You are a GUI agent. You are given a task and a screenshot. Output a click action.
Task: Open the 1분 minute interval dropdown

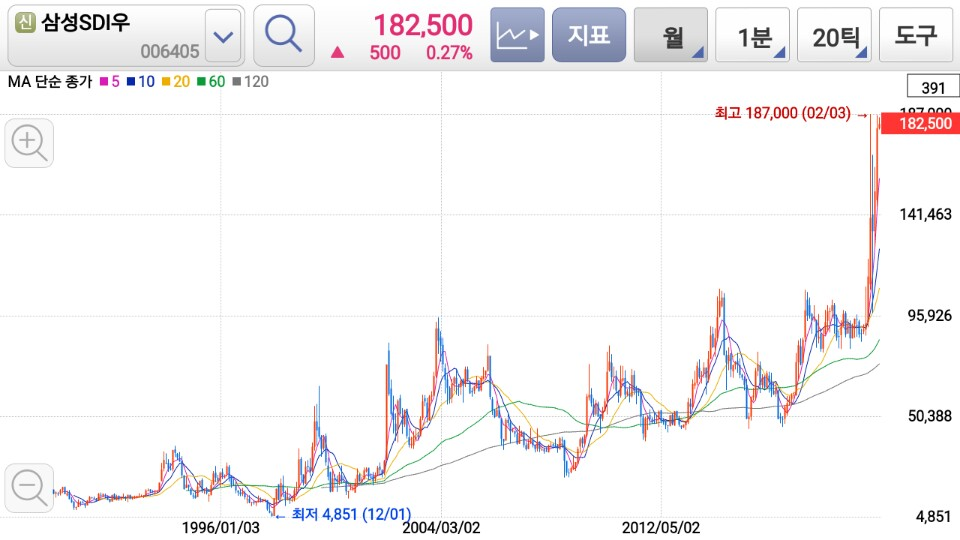click(752, 36)
